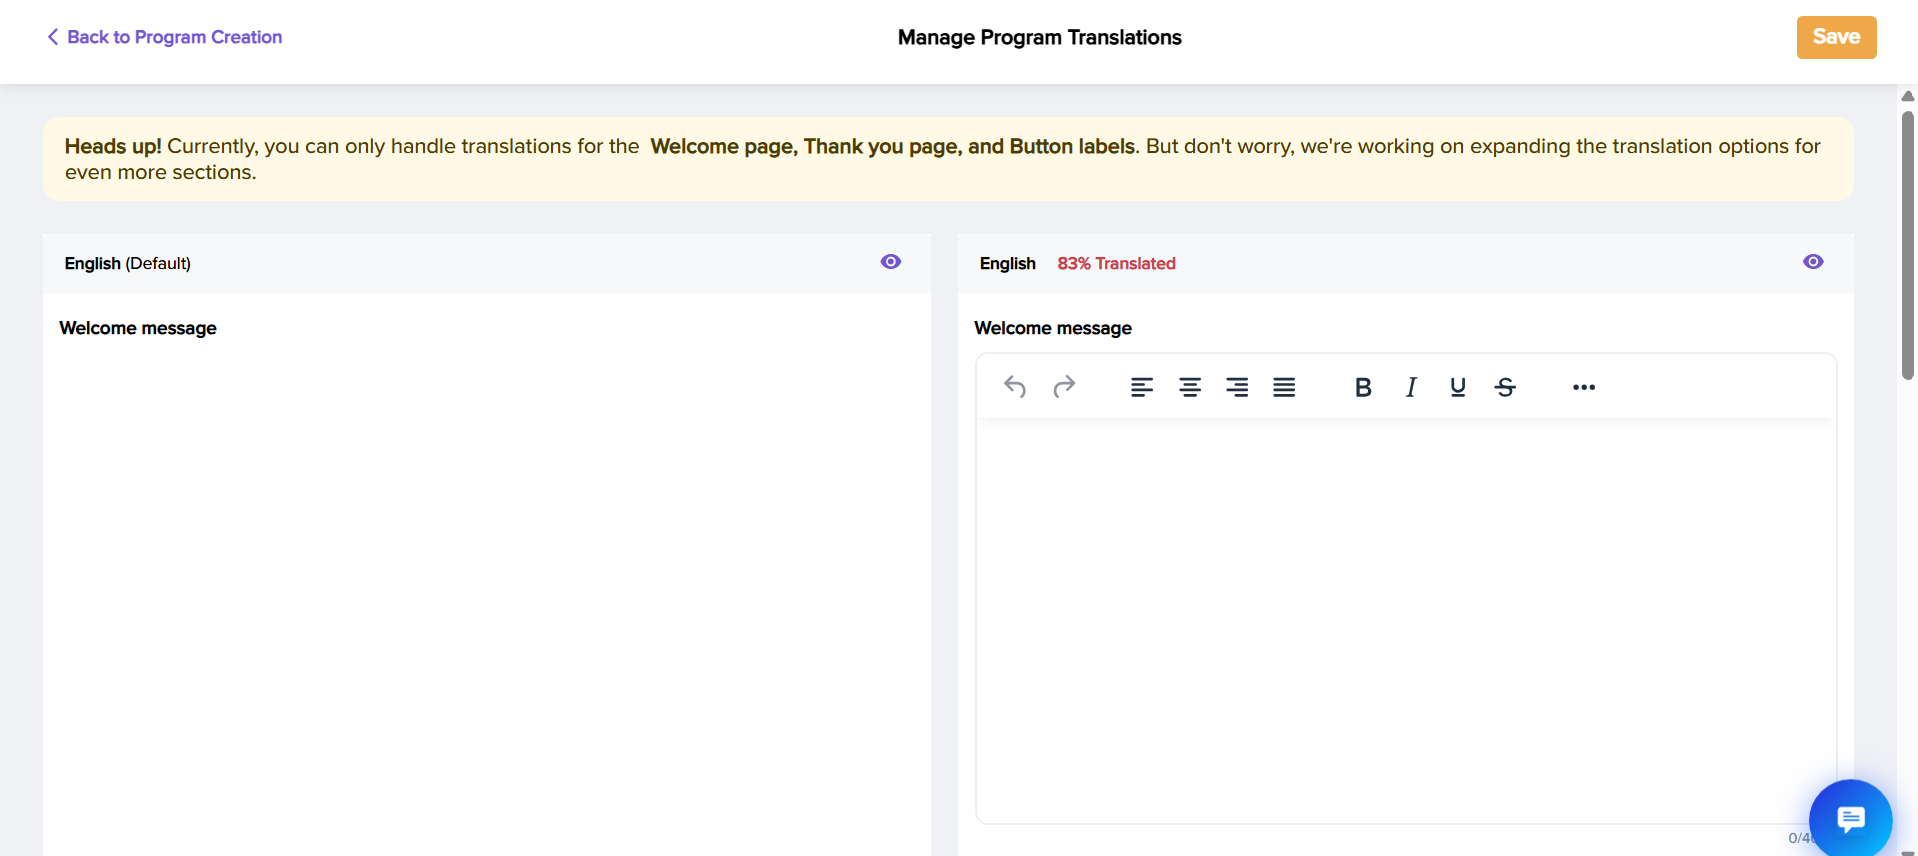This screenshot has height=856, width=1918.
Task: Click the scroll up arrow of scrollbar
Action: point(1908,96)
